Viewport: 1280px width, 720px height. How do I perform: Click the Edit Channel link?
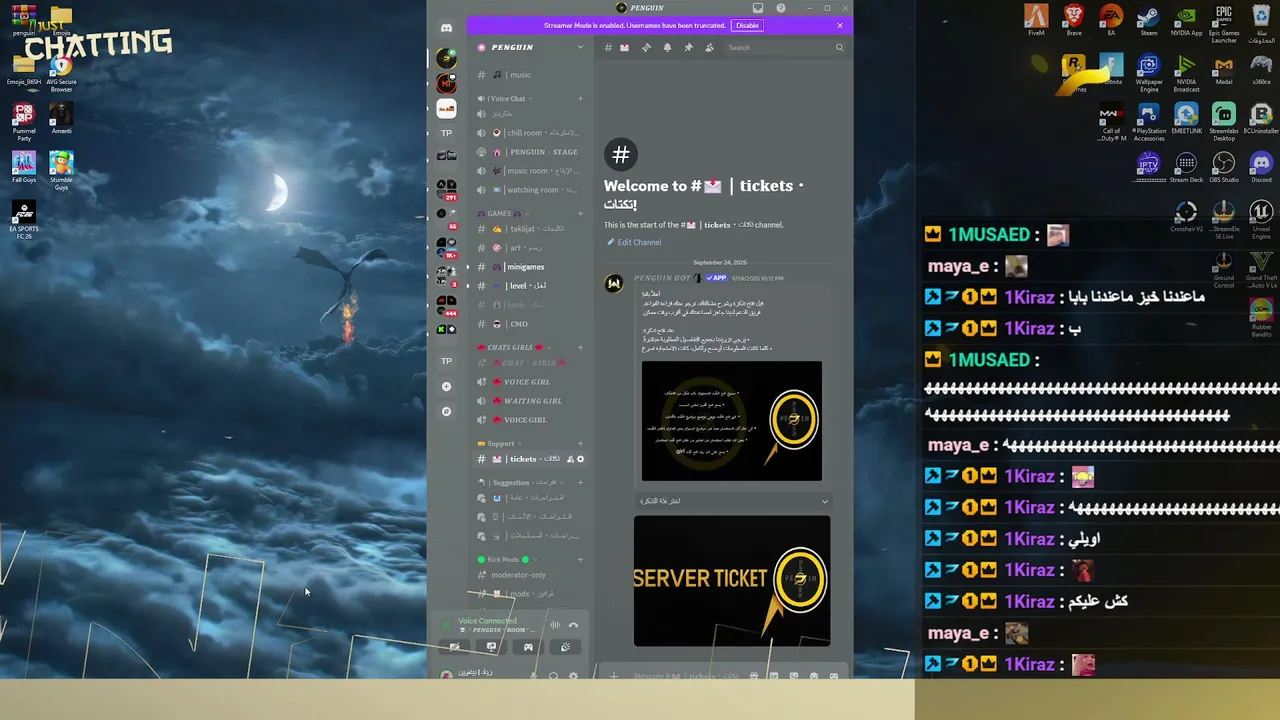click(x=634, y=242)
